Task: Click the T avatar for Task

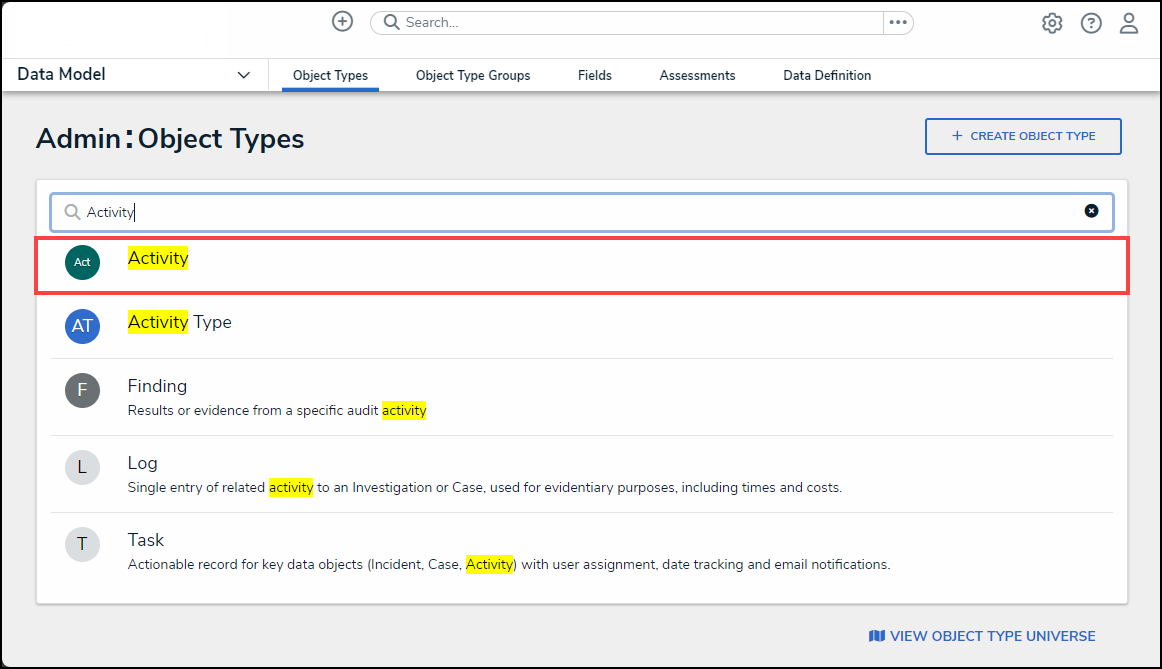Action: coord(82,544)
